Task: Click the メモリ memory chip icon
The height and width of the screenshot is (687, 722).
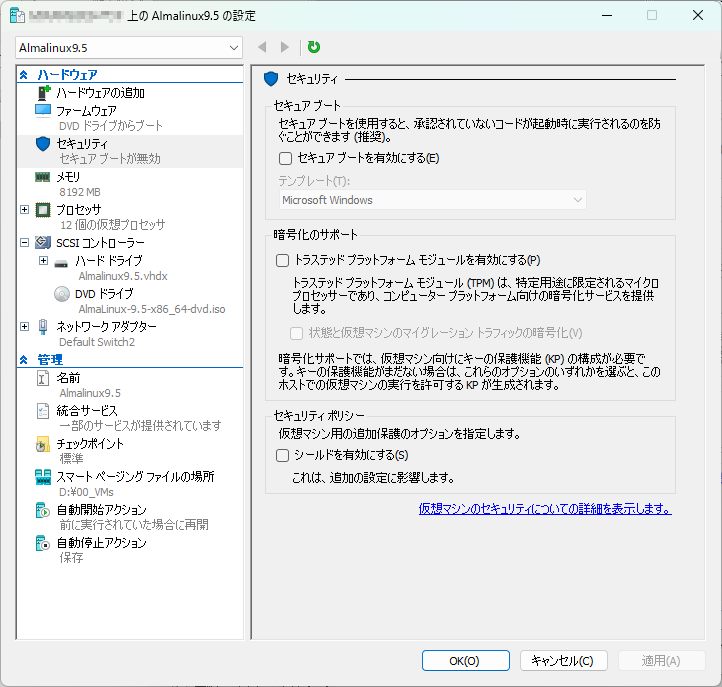Action: (43, 177)
